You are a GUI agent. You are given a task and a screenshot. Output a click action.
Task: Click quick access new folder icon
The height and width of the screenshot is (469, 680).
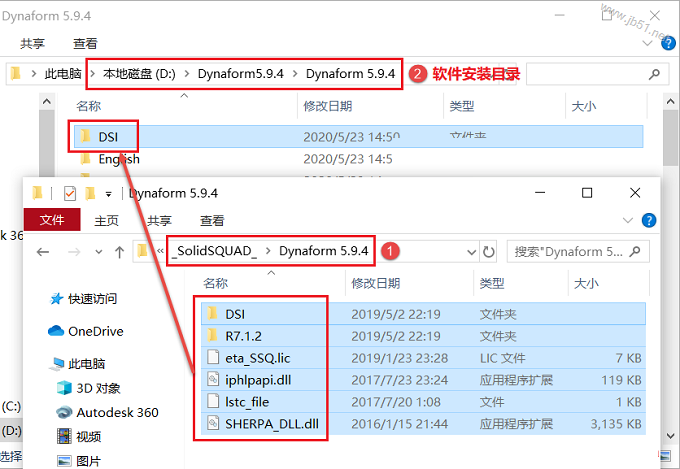(x=90, y=193)
